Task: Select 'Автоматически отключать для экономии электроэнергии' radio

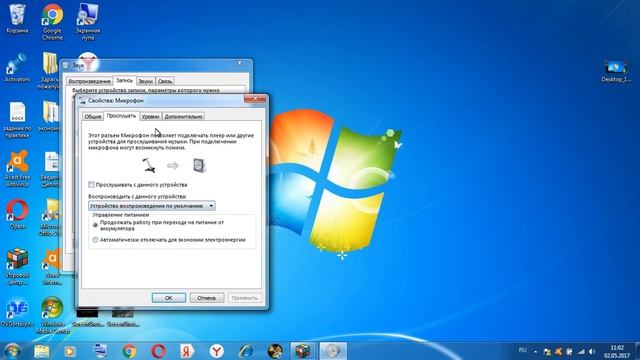Action: point(95,240)
